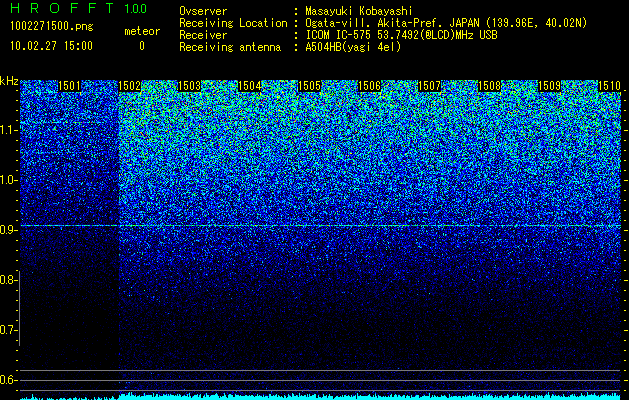This screenshot has width=629, height=400.
Task: Click the 1502 time marker
Action: point(130,86)
